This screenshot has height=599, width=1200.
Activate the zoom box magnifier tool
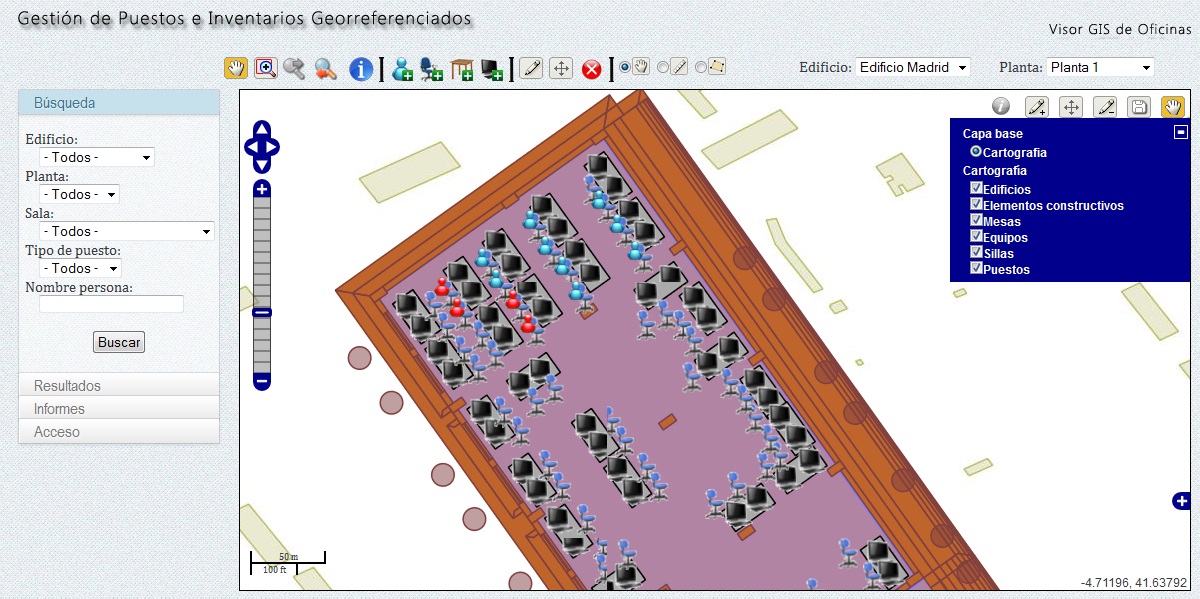tap(265, 68)
